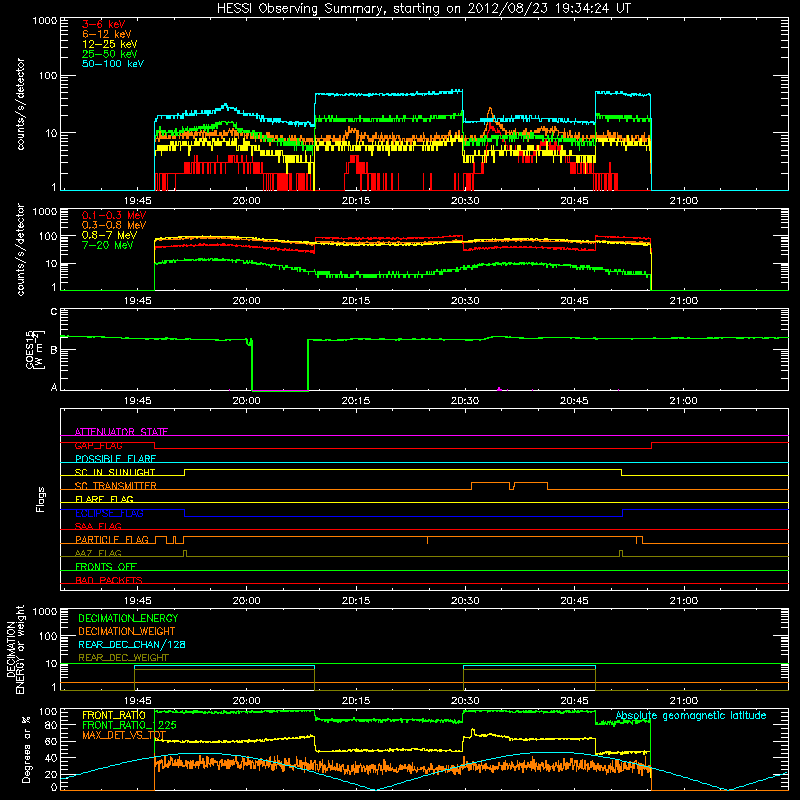Select the red 3-6 keV legend label
Viewport: 800px width, 800px height.
[103, 24]
